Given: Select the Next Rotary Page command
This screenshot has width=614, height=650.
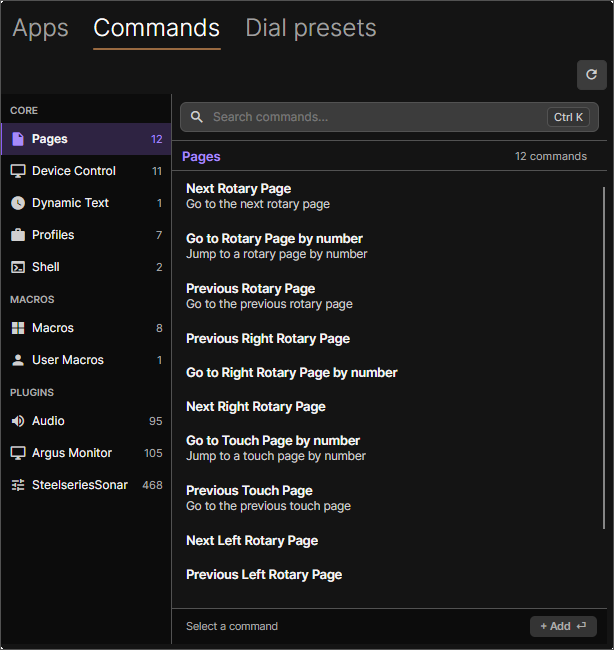Looking at the screenshot, I should pos(388,196).
